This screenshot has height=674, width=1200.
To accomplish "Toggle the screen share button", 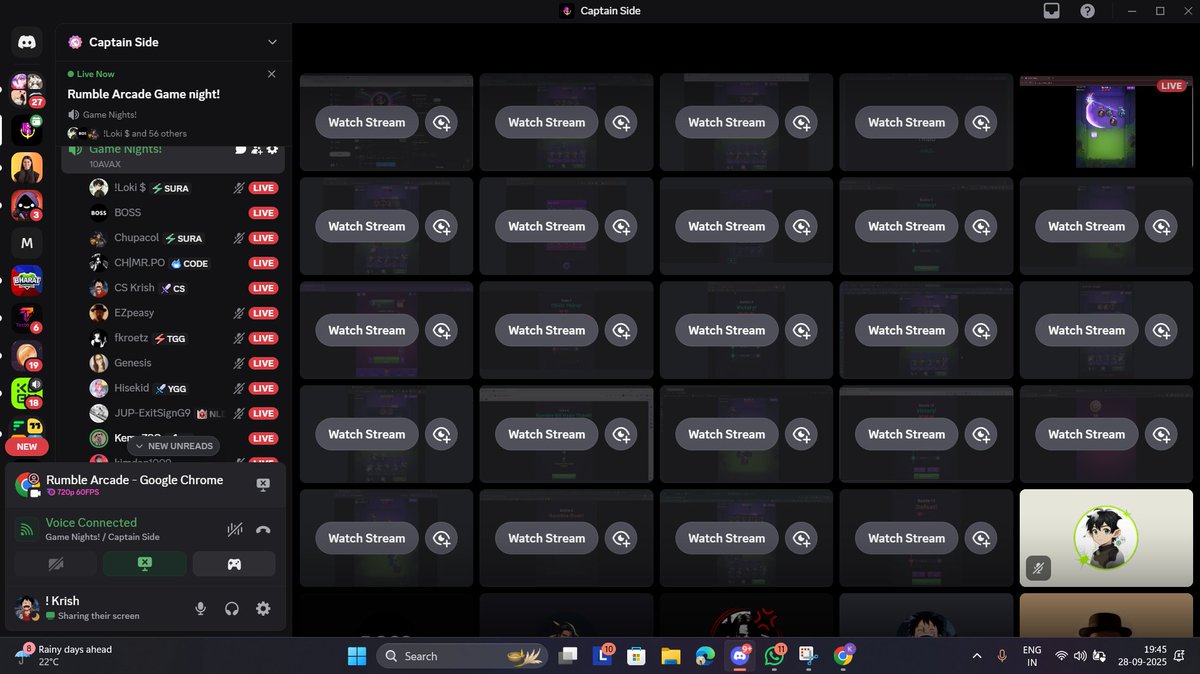I will (x=145, y=564).
